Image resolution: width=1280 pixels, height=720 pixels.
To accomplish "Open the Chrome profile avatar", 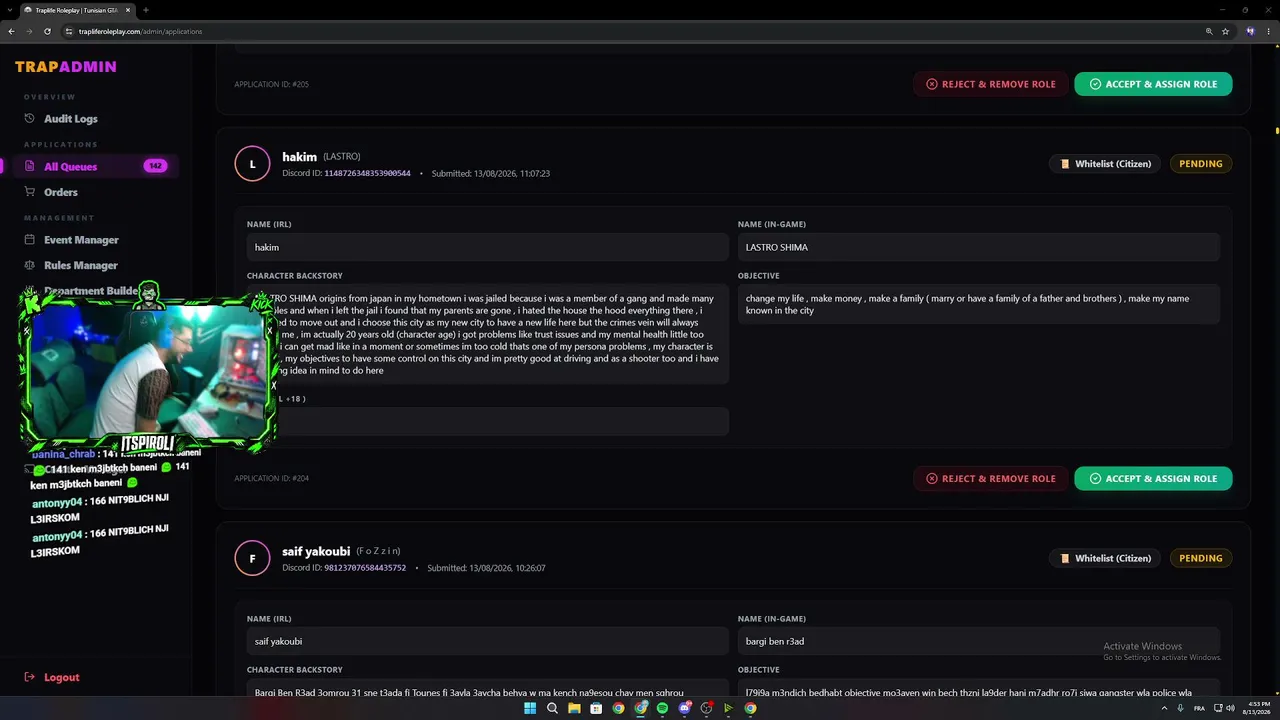I will [x=1250, y=31].
